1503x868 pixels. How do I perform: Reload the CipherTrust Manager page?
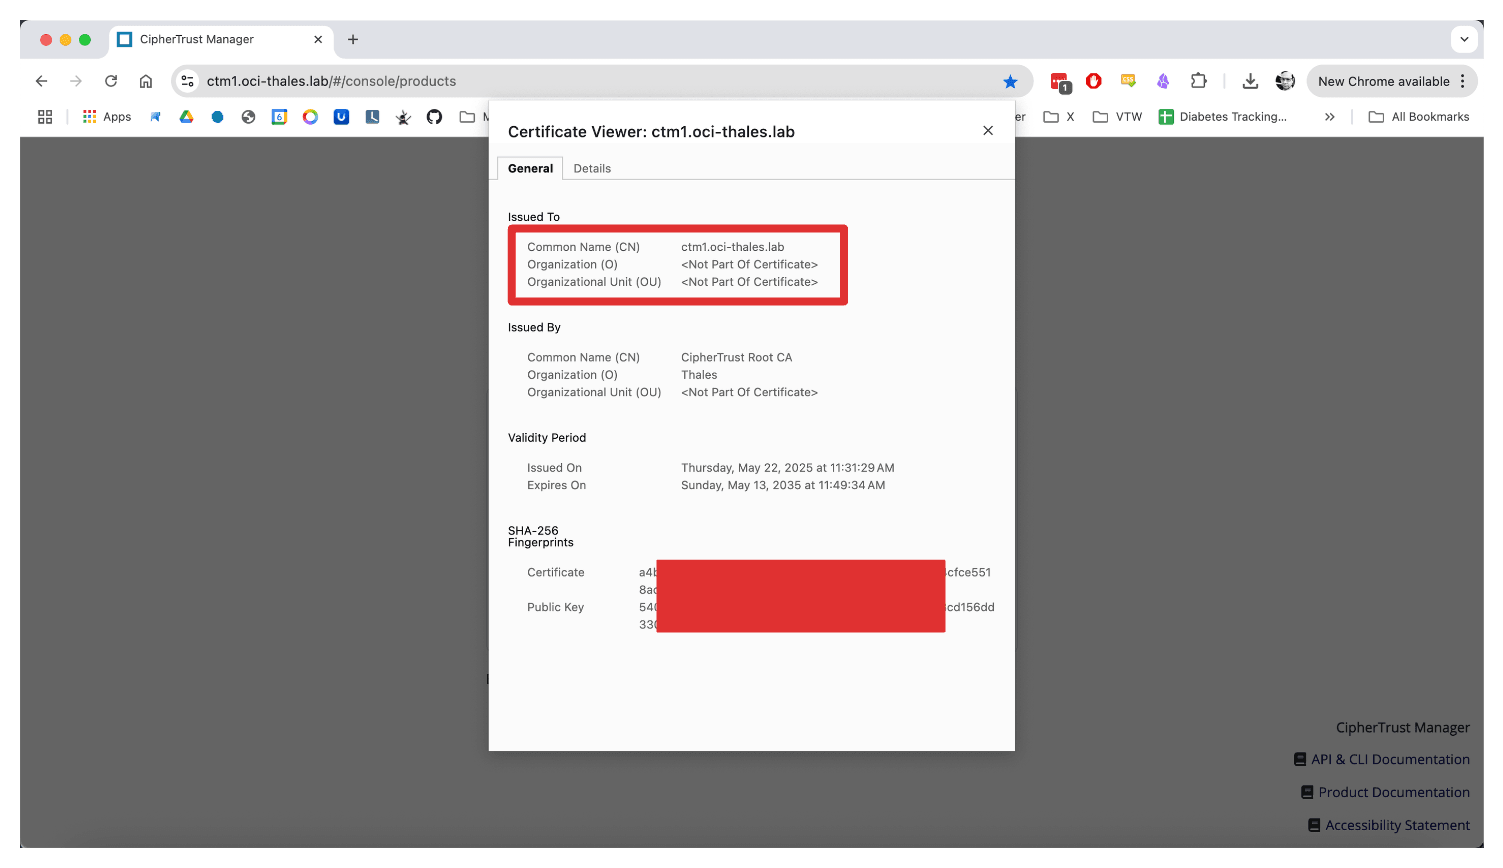[111, 81]
